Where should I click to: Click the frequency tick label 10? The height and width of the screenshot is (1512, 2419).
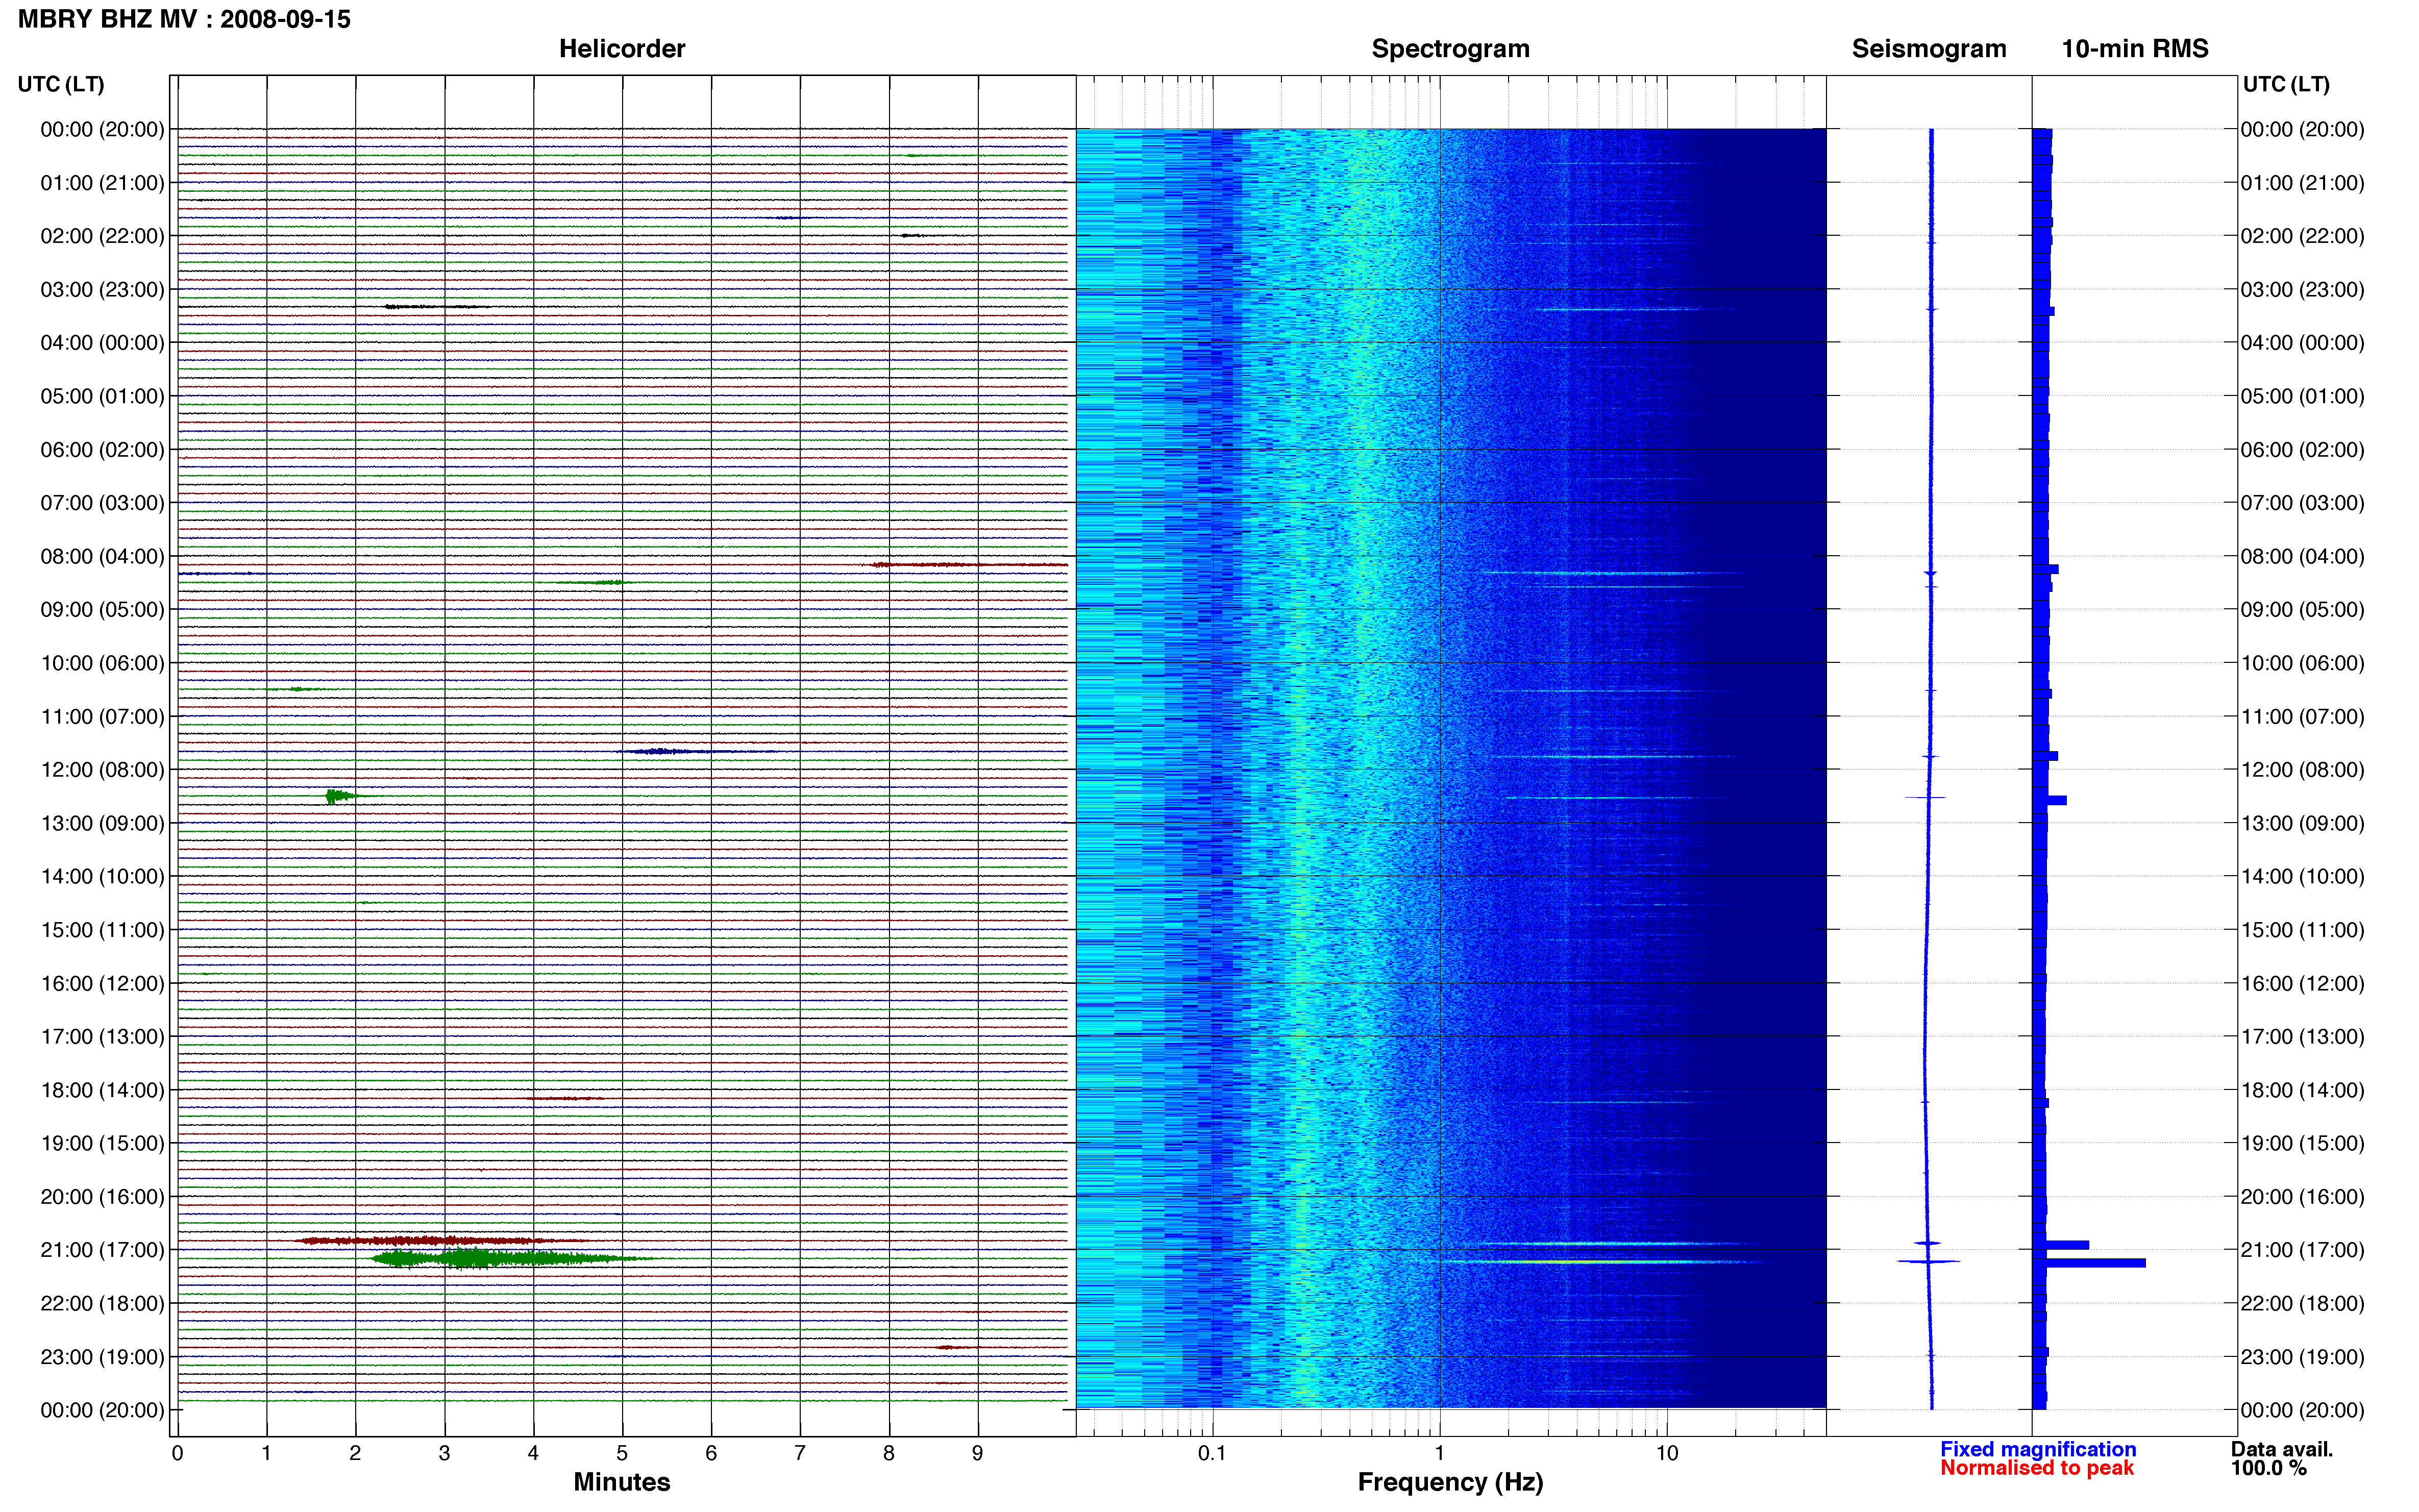pyautogui.click(x=1667, y=1453)
